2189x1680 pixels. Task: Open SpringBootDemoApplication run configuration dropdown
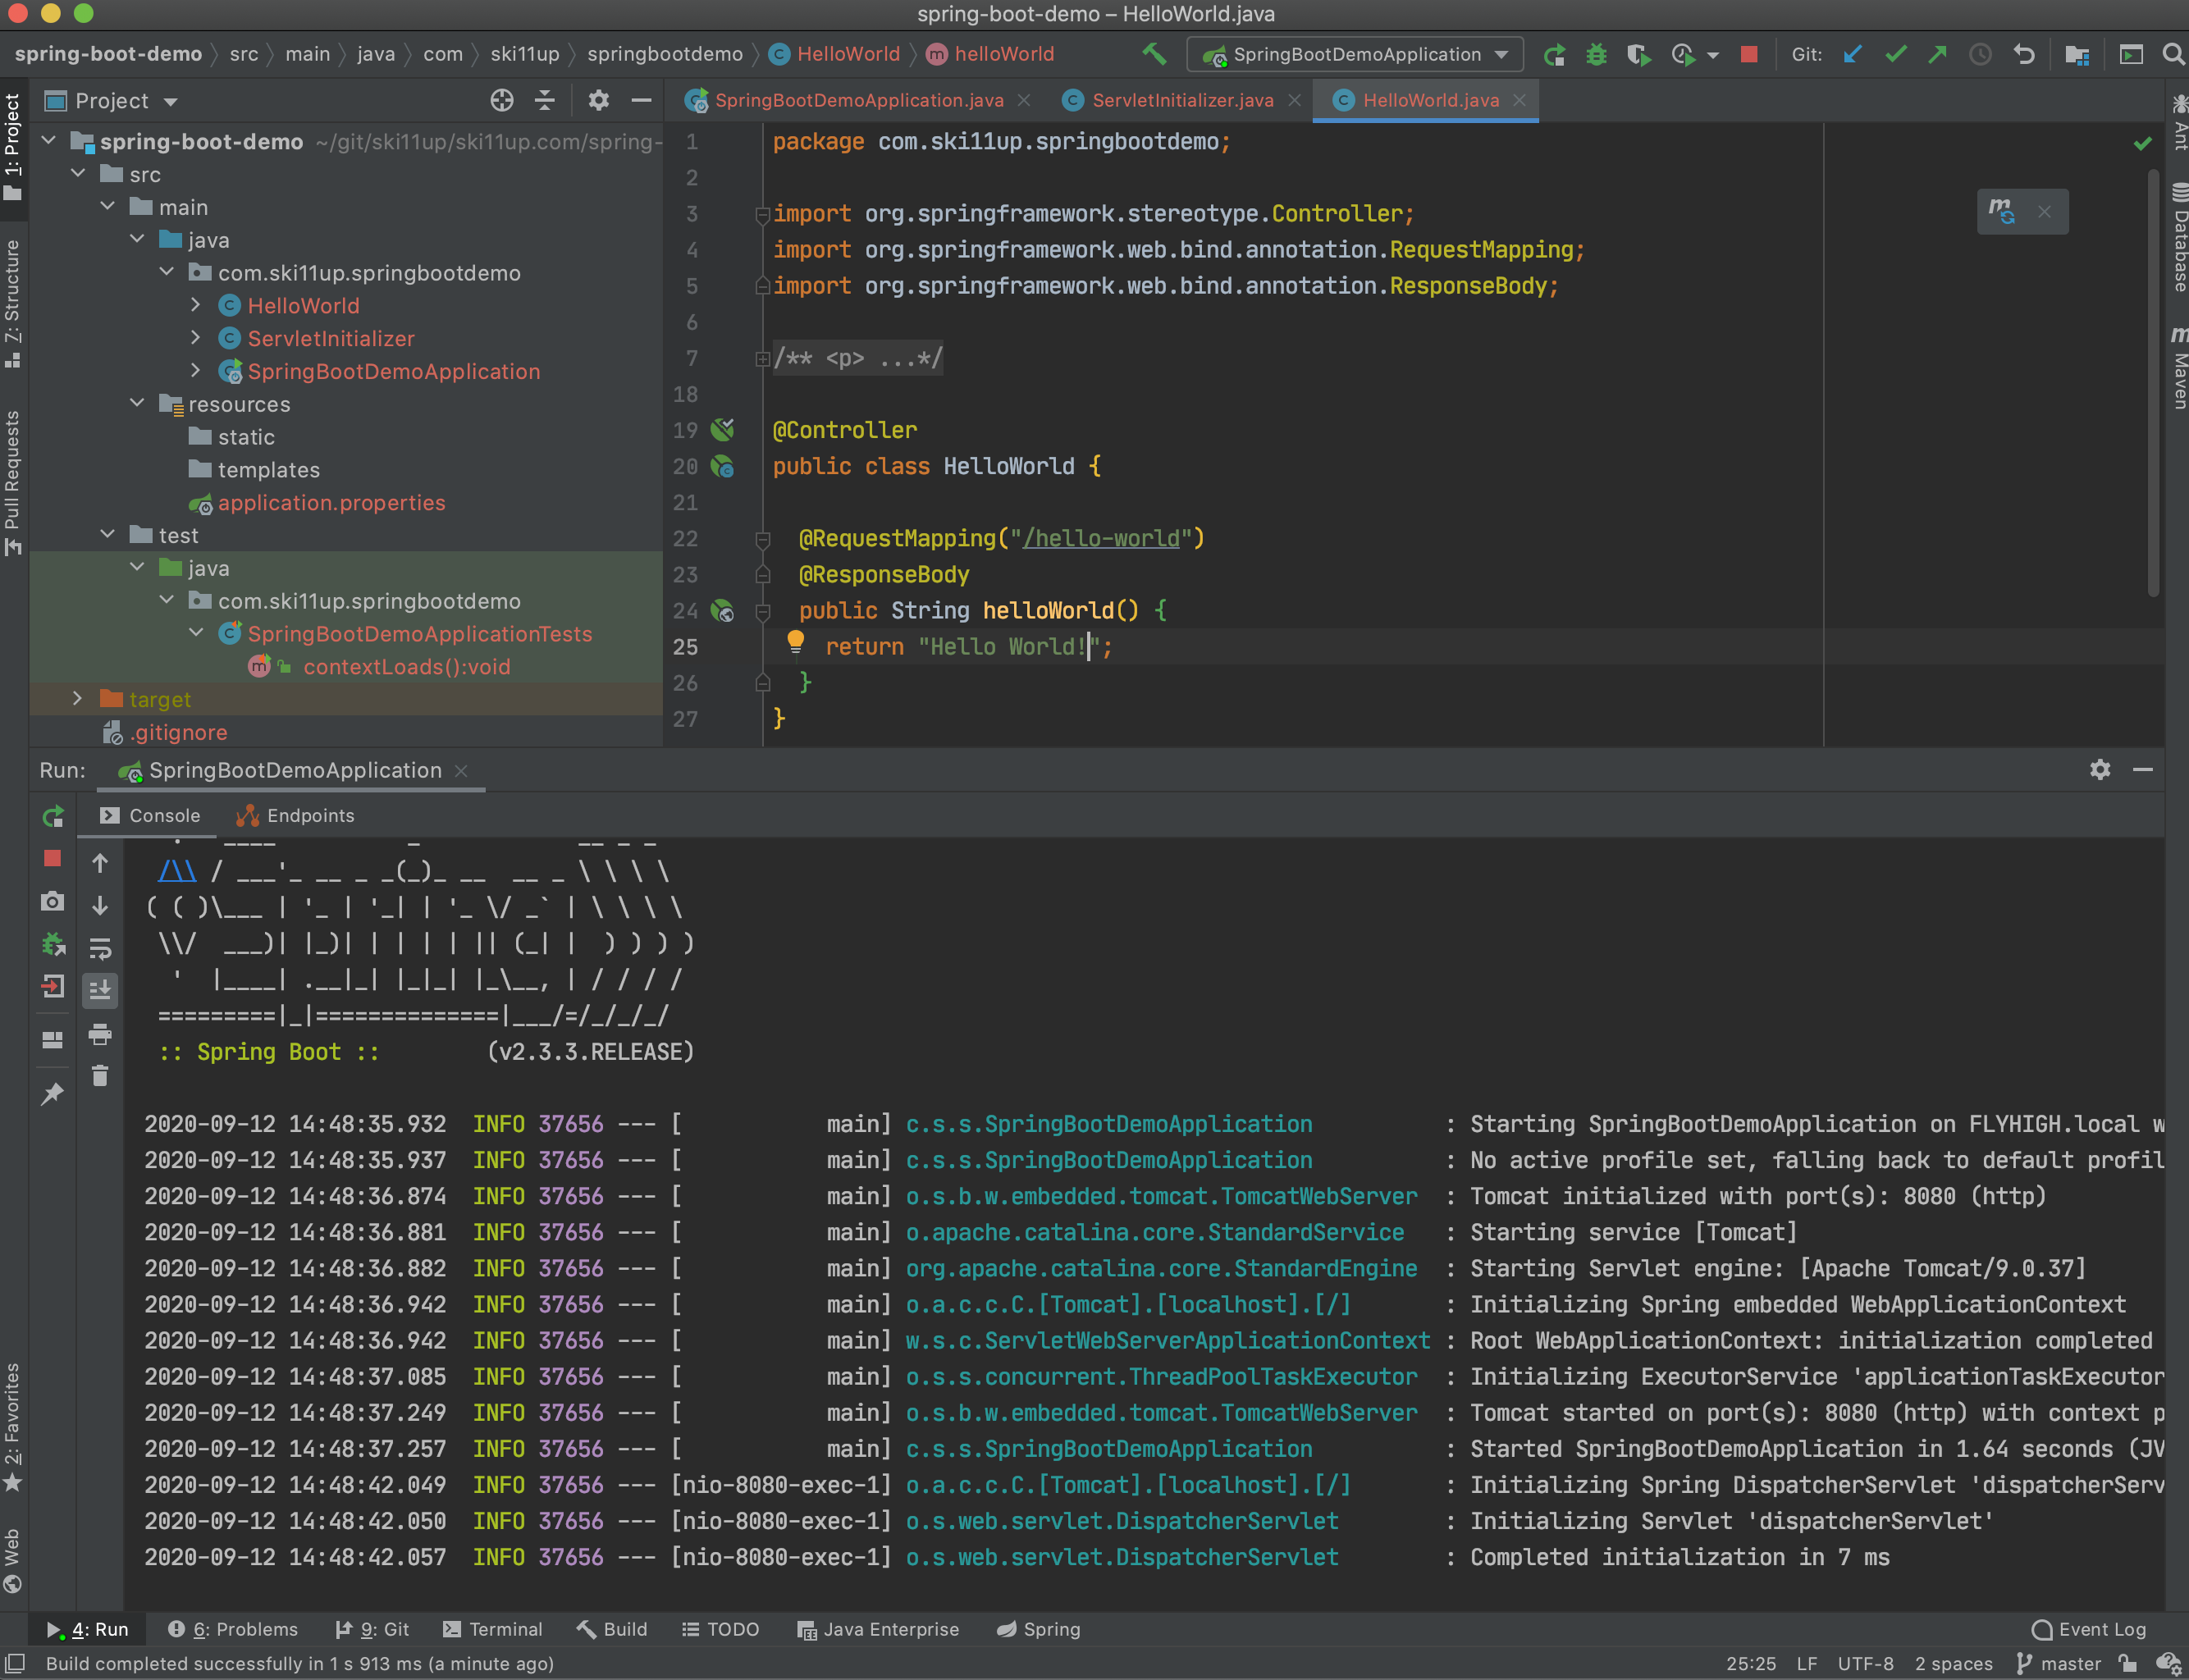(1355, 54)
